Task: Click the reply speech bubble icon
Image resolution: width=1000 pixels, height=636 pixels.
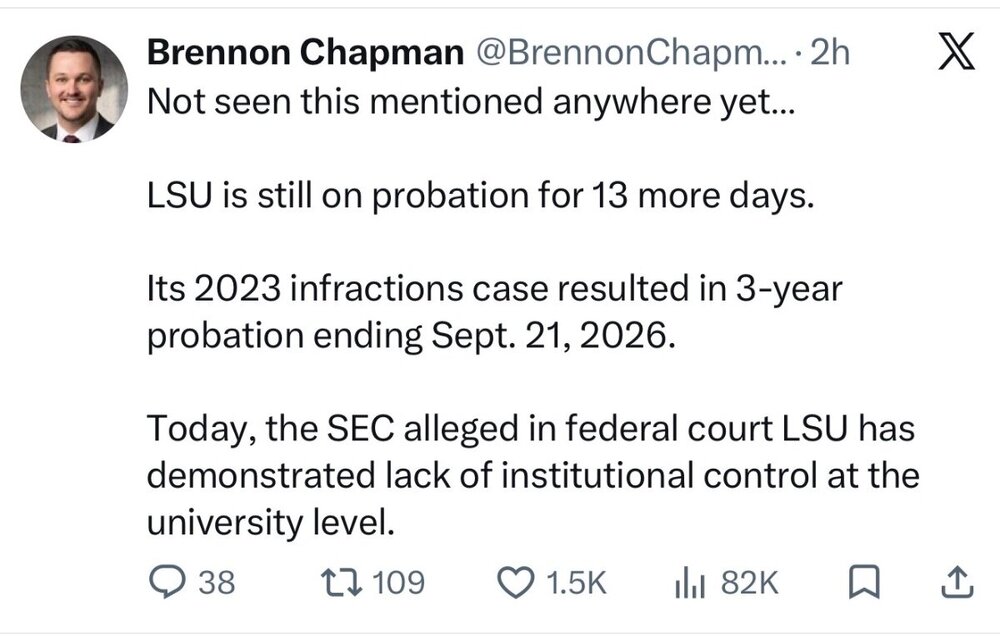Action: 167,582
